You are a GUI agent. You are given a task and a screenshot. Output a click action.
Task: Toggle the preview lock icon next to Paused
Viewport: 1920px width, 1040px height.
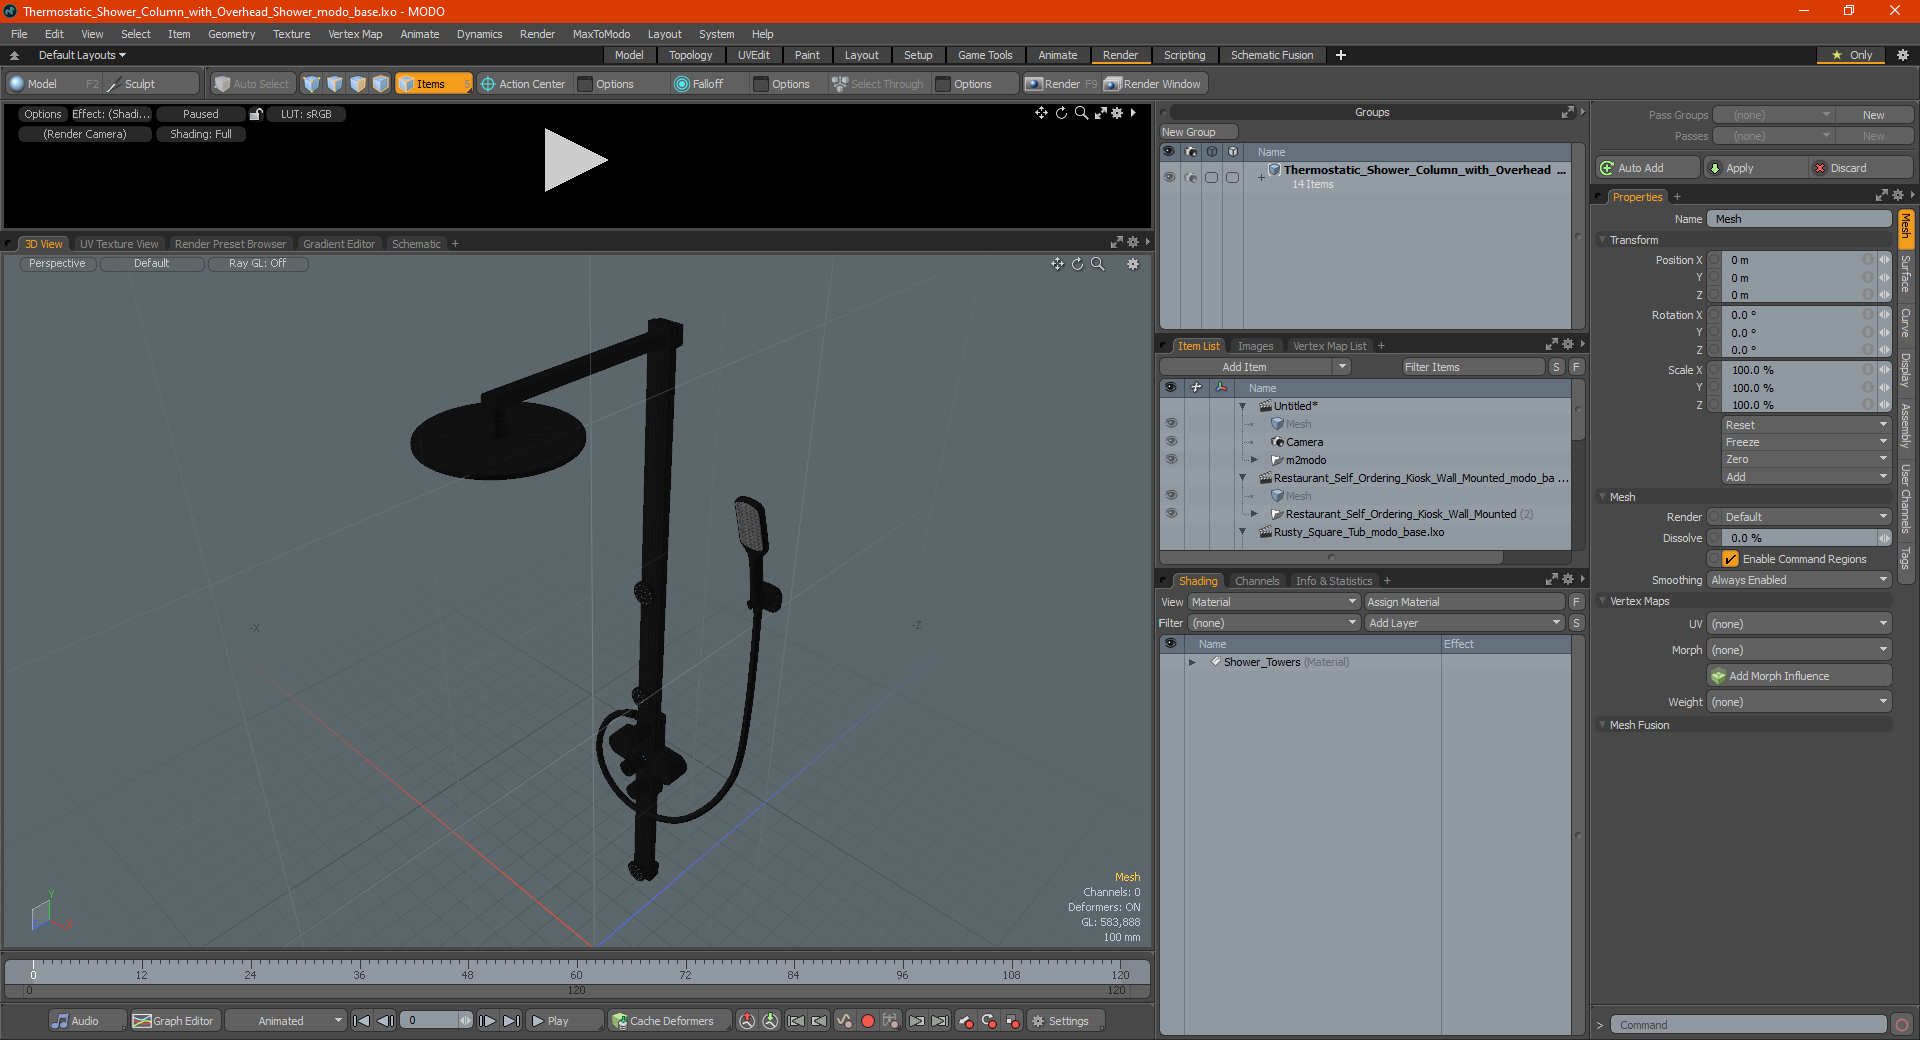256,114
